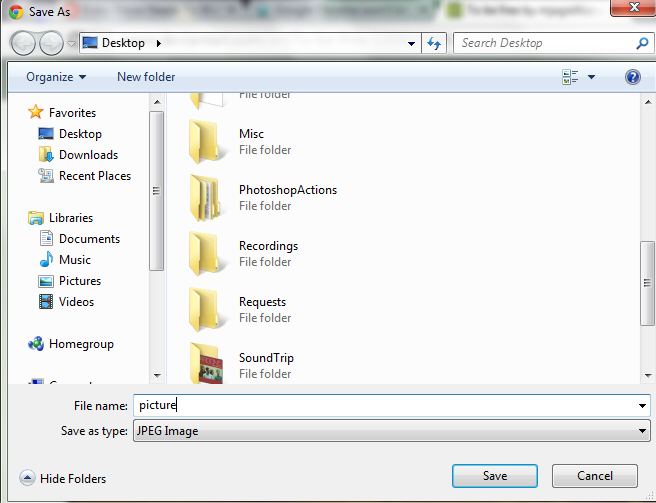The image size is (656, 503).
Task: Go to Desktop under Favorites
Action: (x=80, y=134)
